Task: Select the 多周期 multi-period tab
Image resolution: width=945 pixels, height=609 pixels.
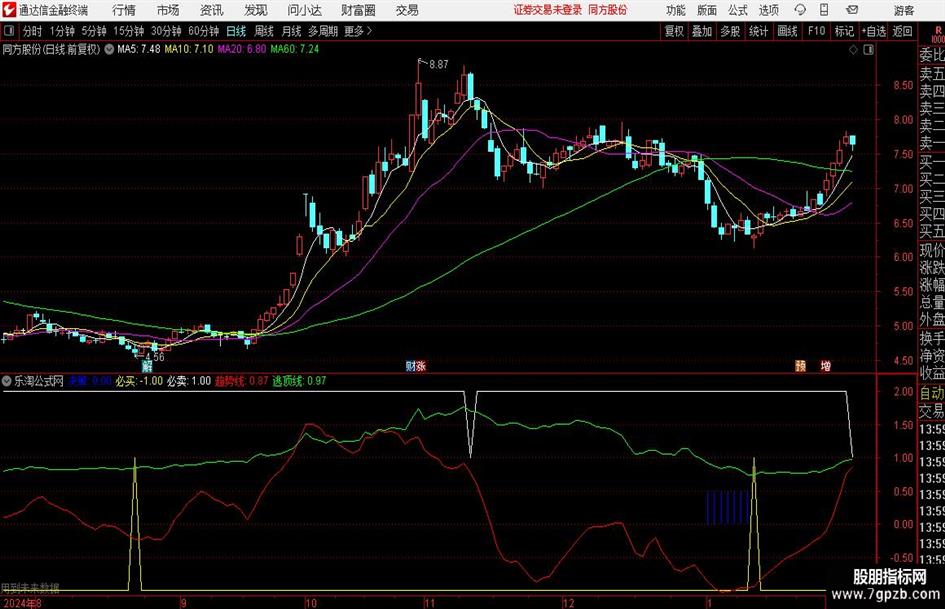Action: (323, 31)
